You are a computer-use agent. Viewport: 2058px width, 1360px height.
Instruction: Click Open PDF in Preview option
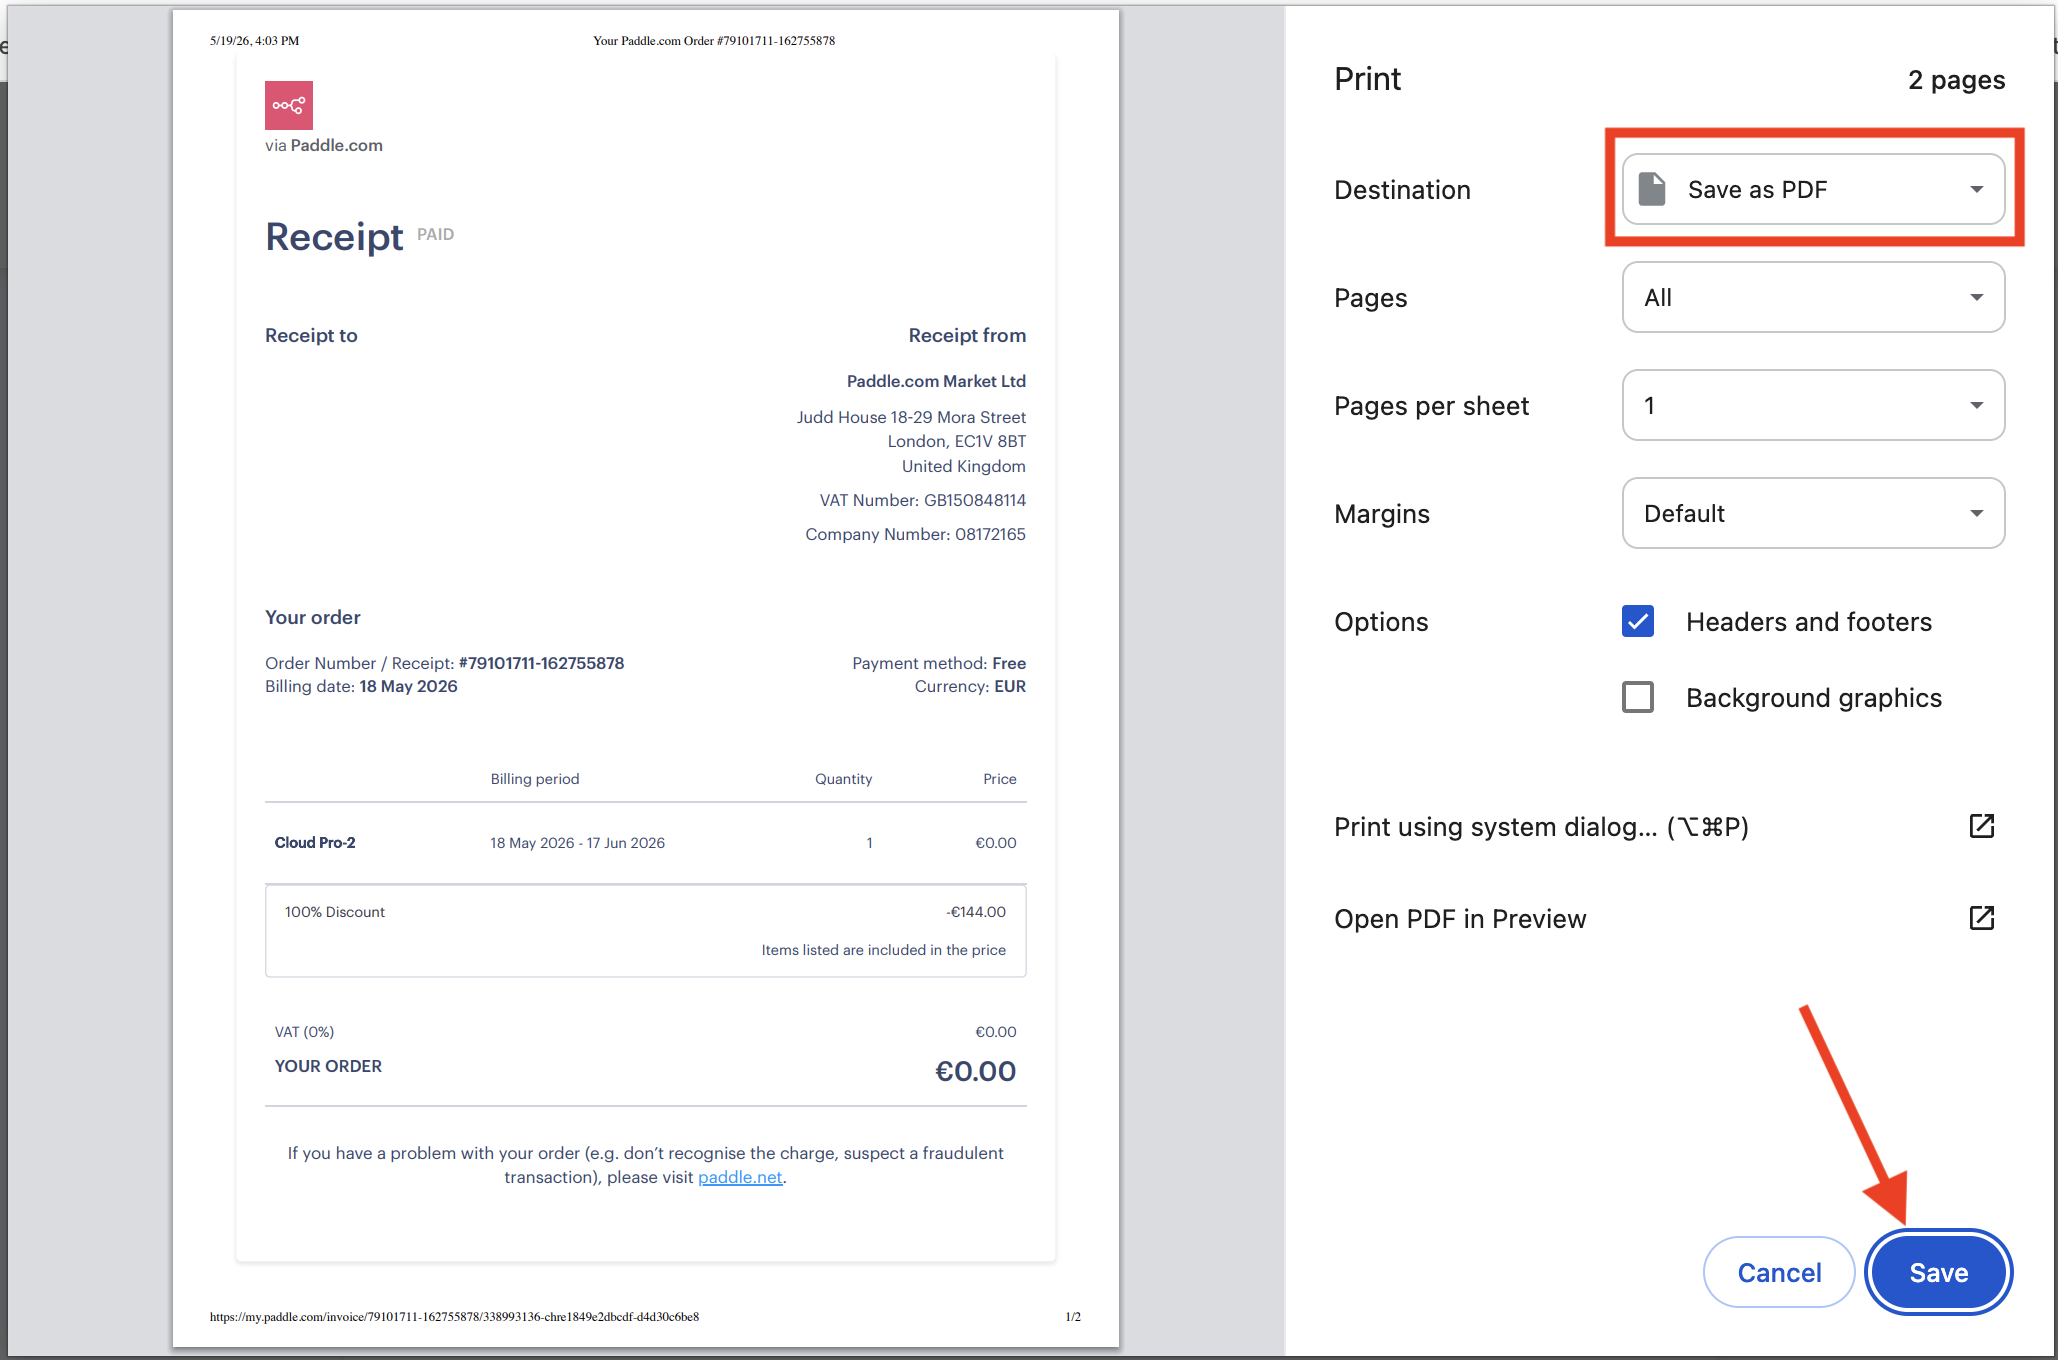click(x=1665, y=919)
